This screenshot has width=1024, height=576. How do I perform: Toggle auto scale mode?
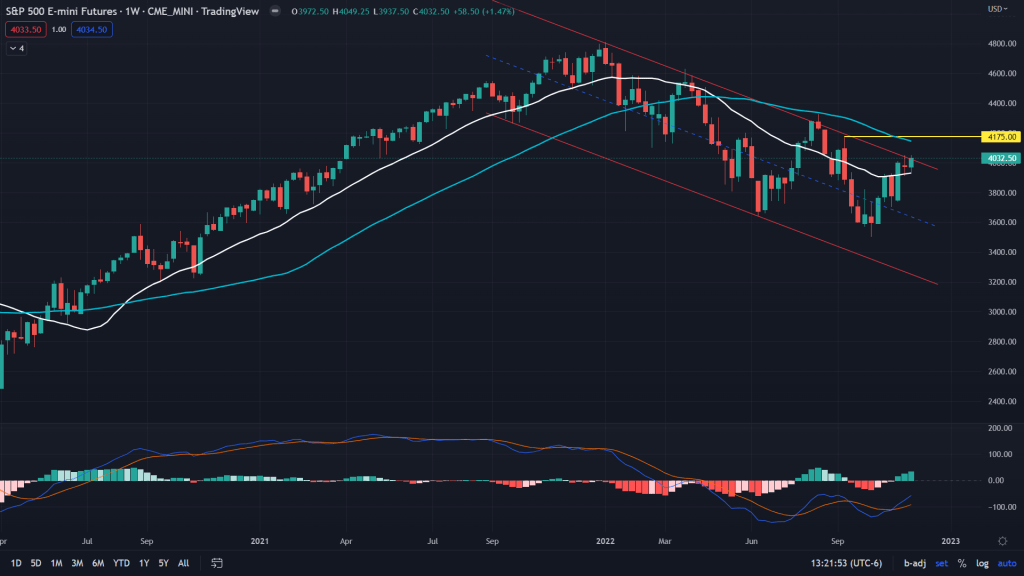[1006, 563]
